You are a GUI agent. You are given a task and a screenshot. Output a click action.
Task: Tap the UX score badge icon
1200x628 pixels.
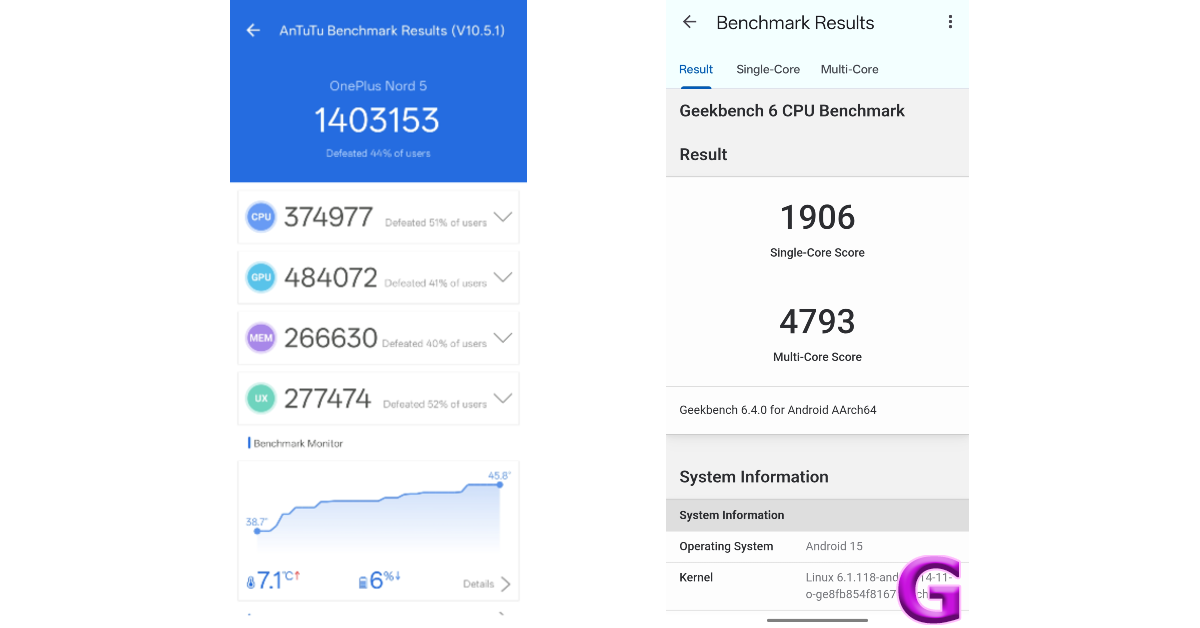261,398
